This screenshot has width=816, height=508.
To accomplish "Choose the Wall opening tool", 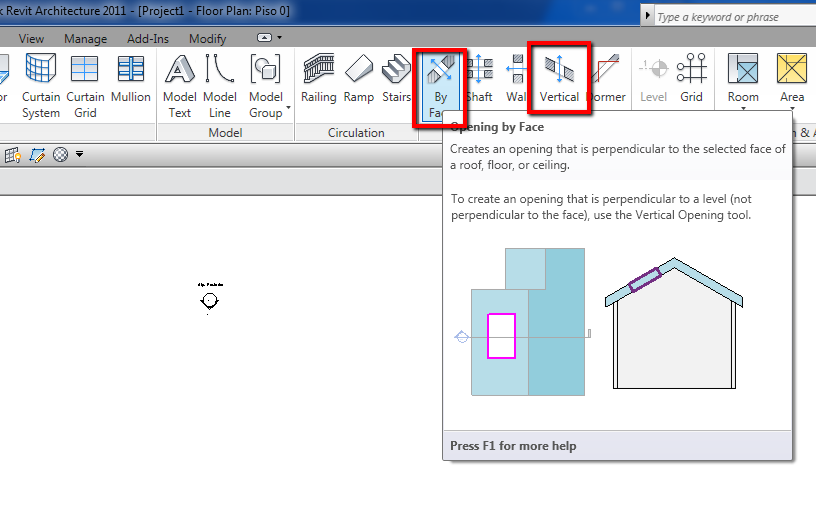I will (516, 78).
